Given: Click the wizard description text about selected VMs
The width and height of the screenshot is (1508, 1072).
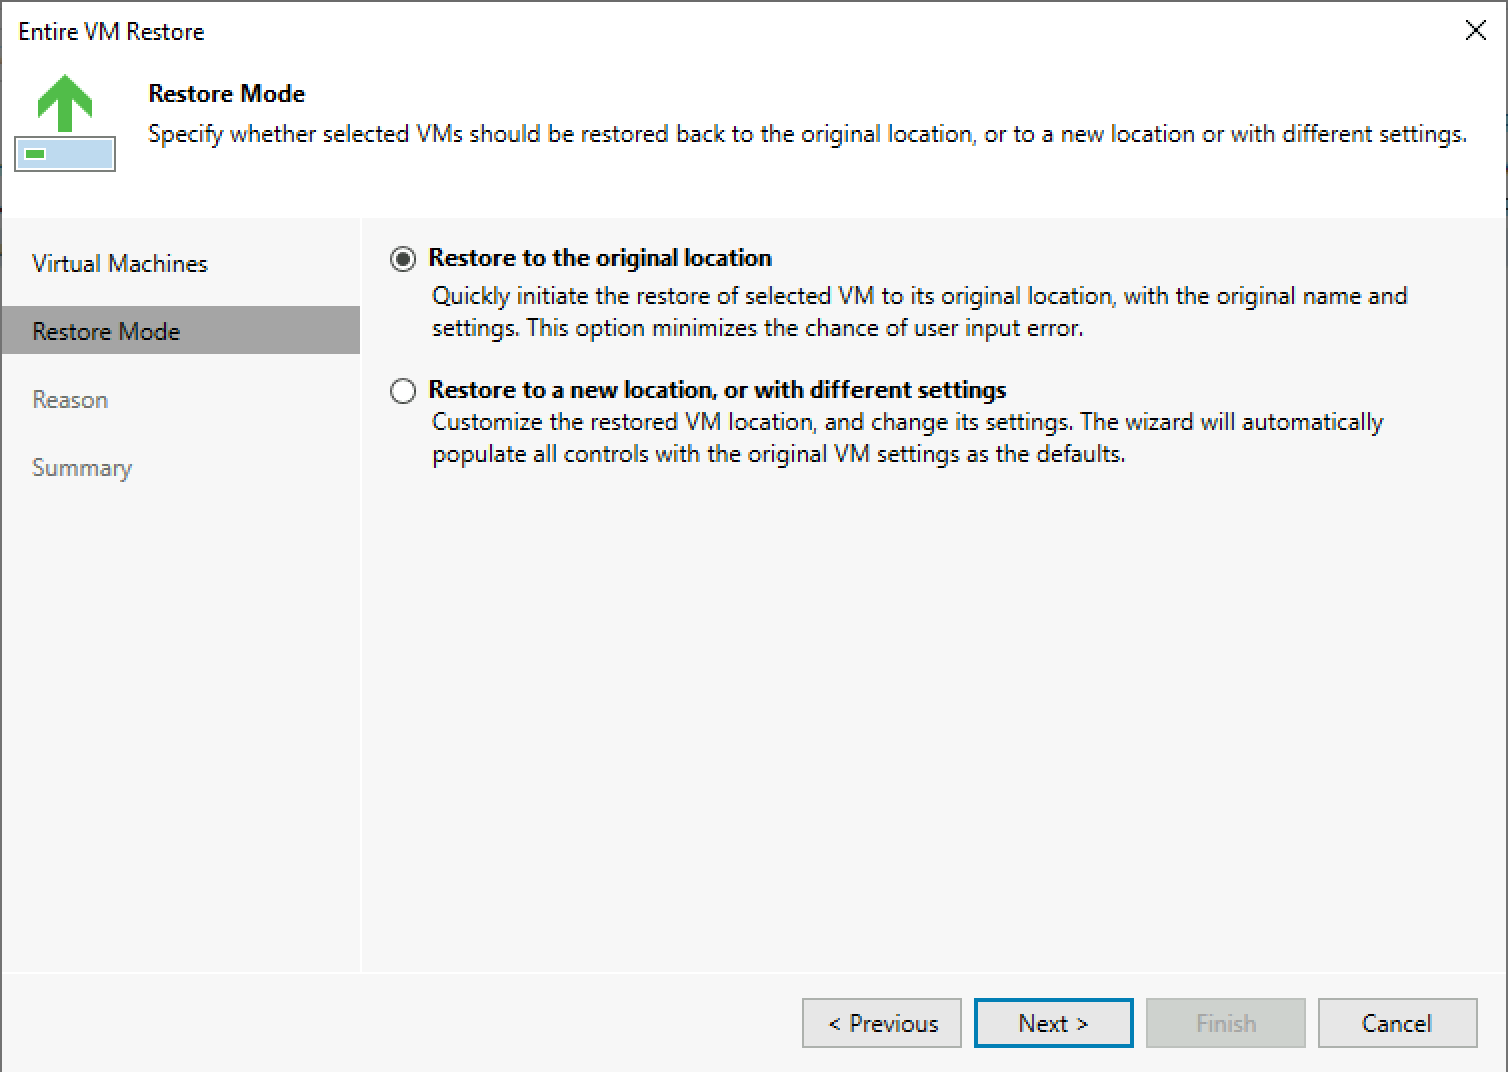Looking at the screenshot, I should [x=809, y=133].
